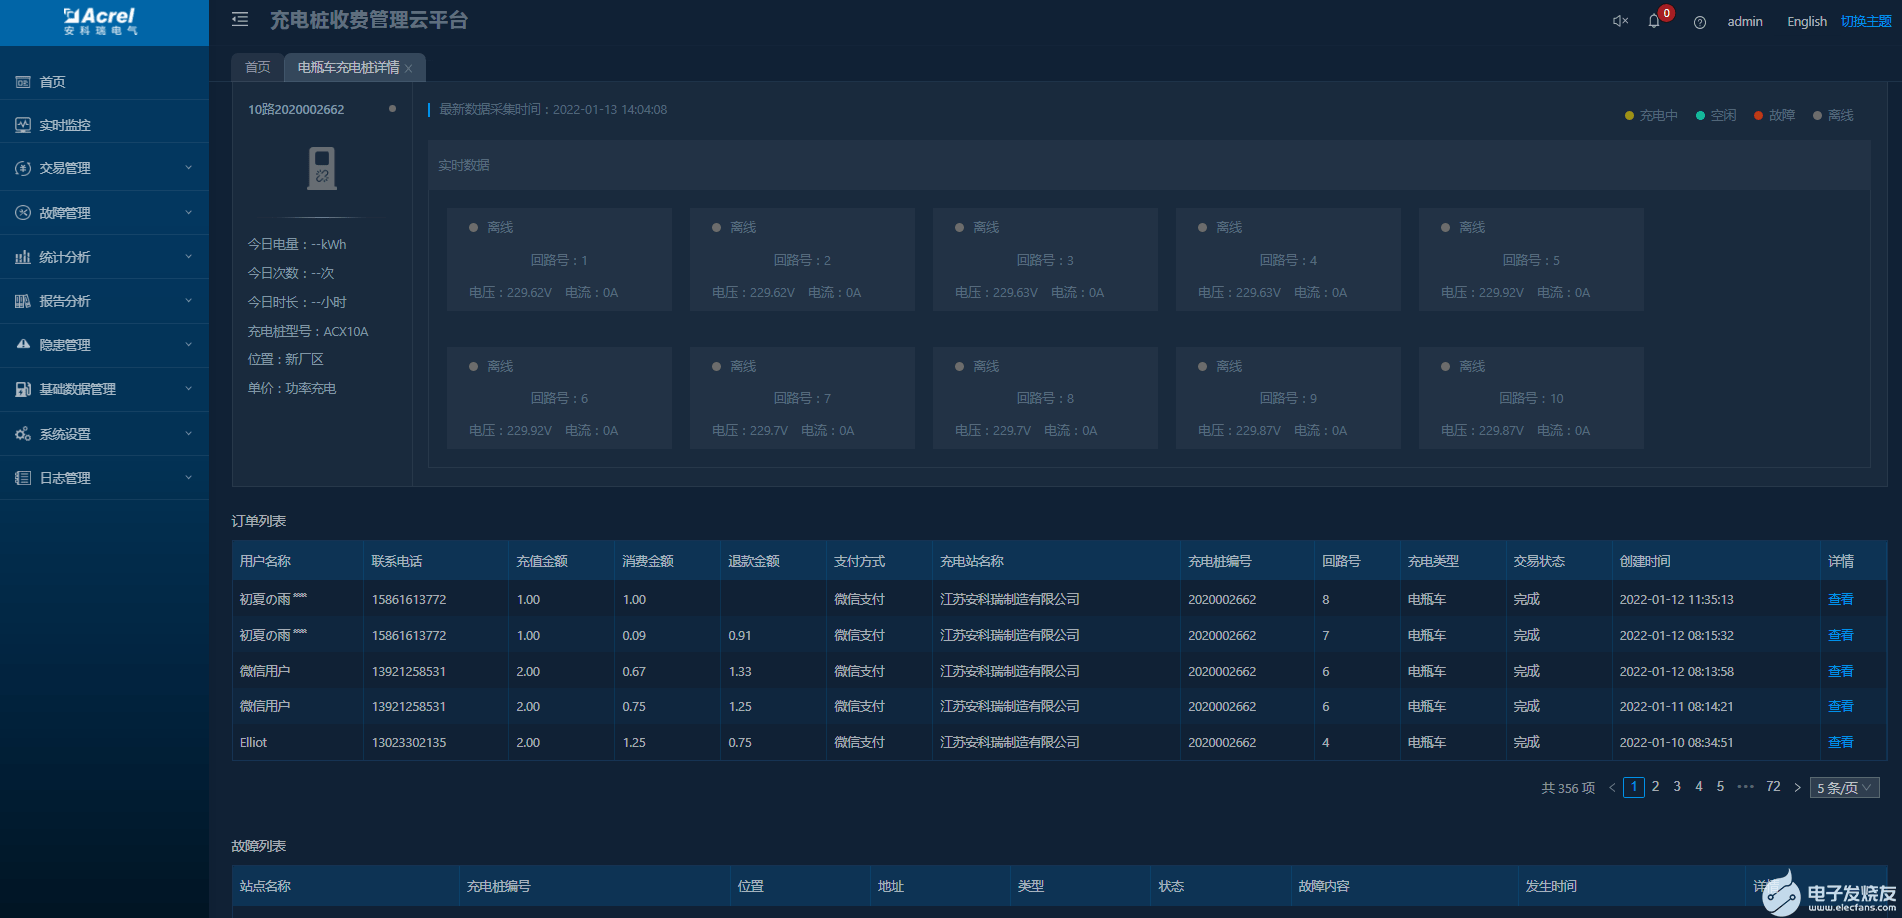Click the pagination ellipsis jump button
The height and width of the screenshot is (918, 1902).
[1746, 787]
